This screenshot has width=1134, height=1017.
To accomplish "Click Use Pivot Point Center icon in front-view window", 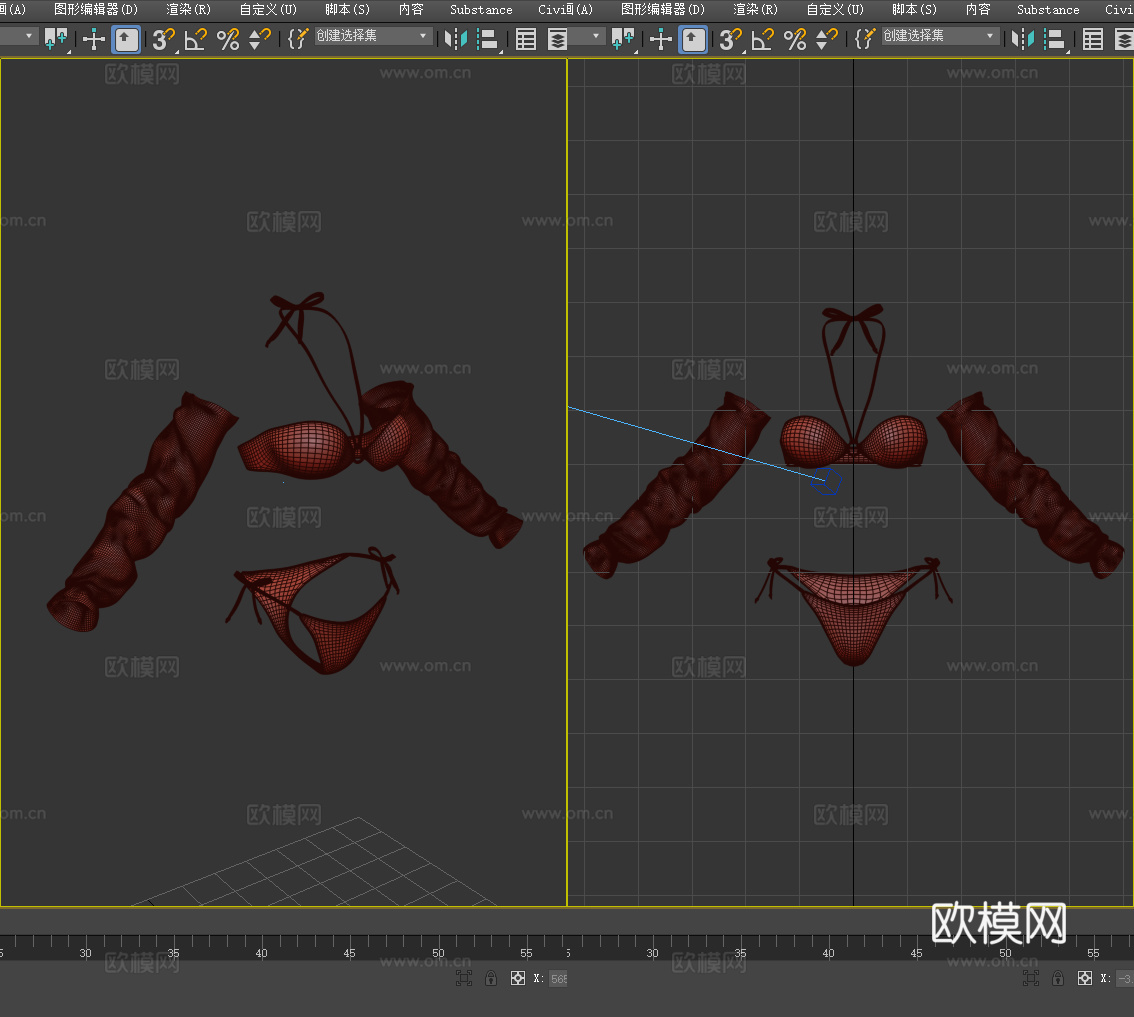I will coord(623,38).
